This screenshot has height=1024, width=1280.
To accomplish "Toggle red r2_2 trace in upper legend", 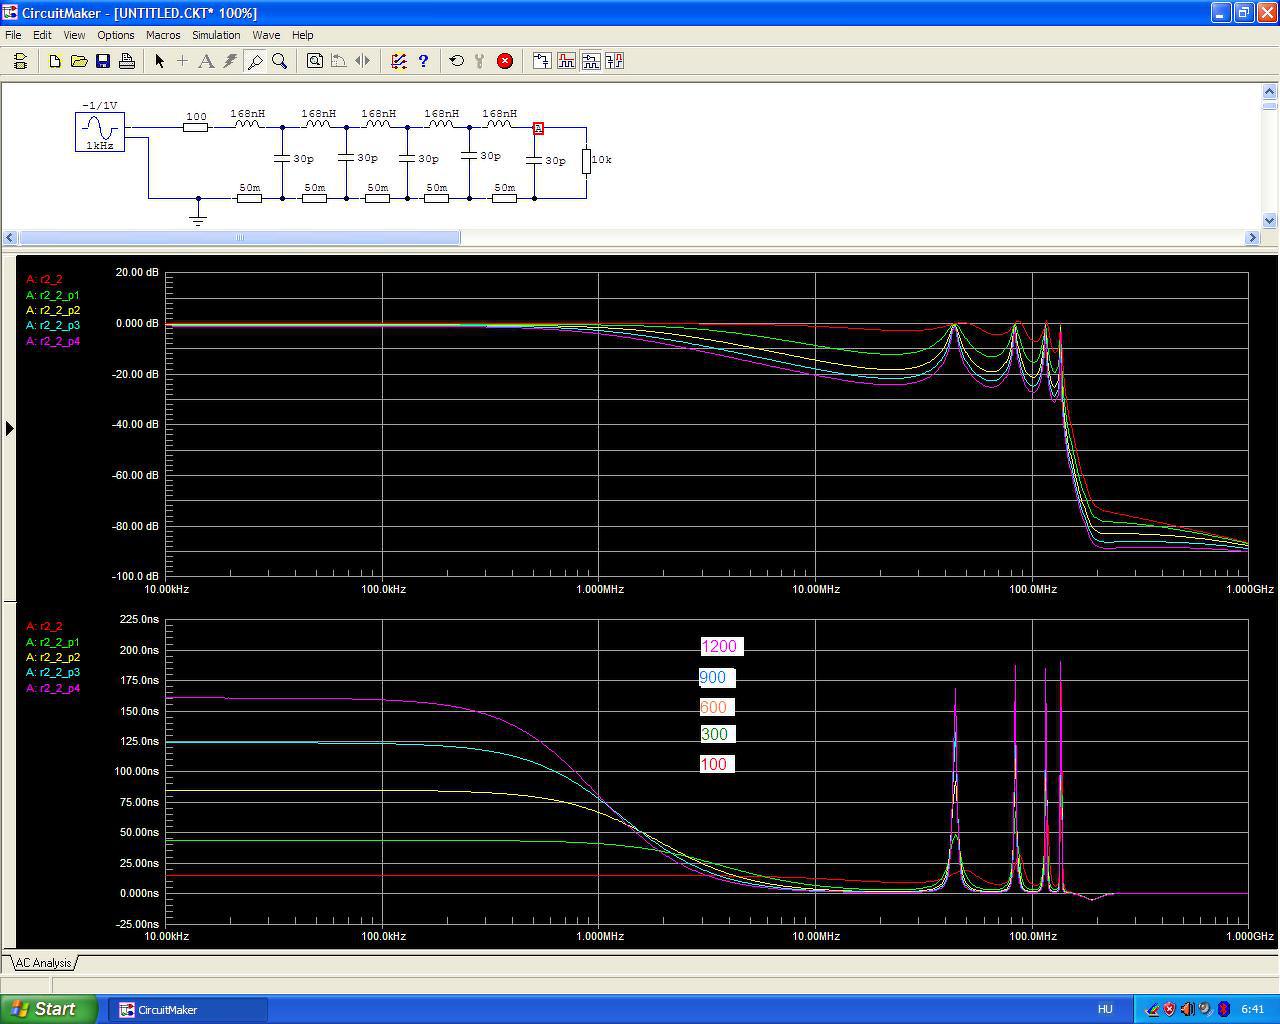I will (44, 280).
